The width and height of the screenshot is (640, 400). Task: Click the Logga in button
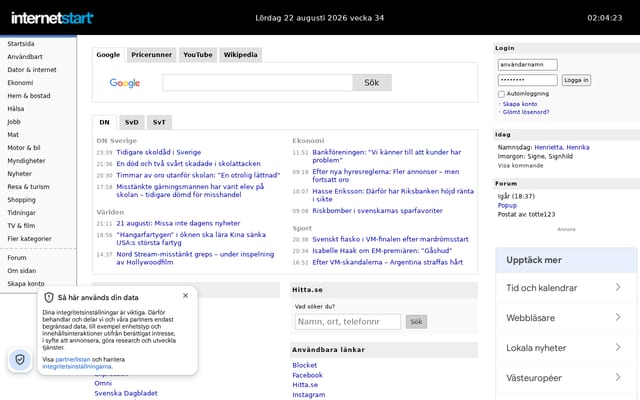pos(576,80)
